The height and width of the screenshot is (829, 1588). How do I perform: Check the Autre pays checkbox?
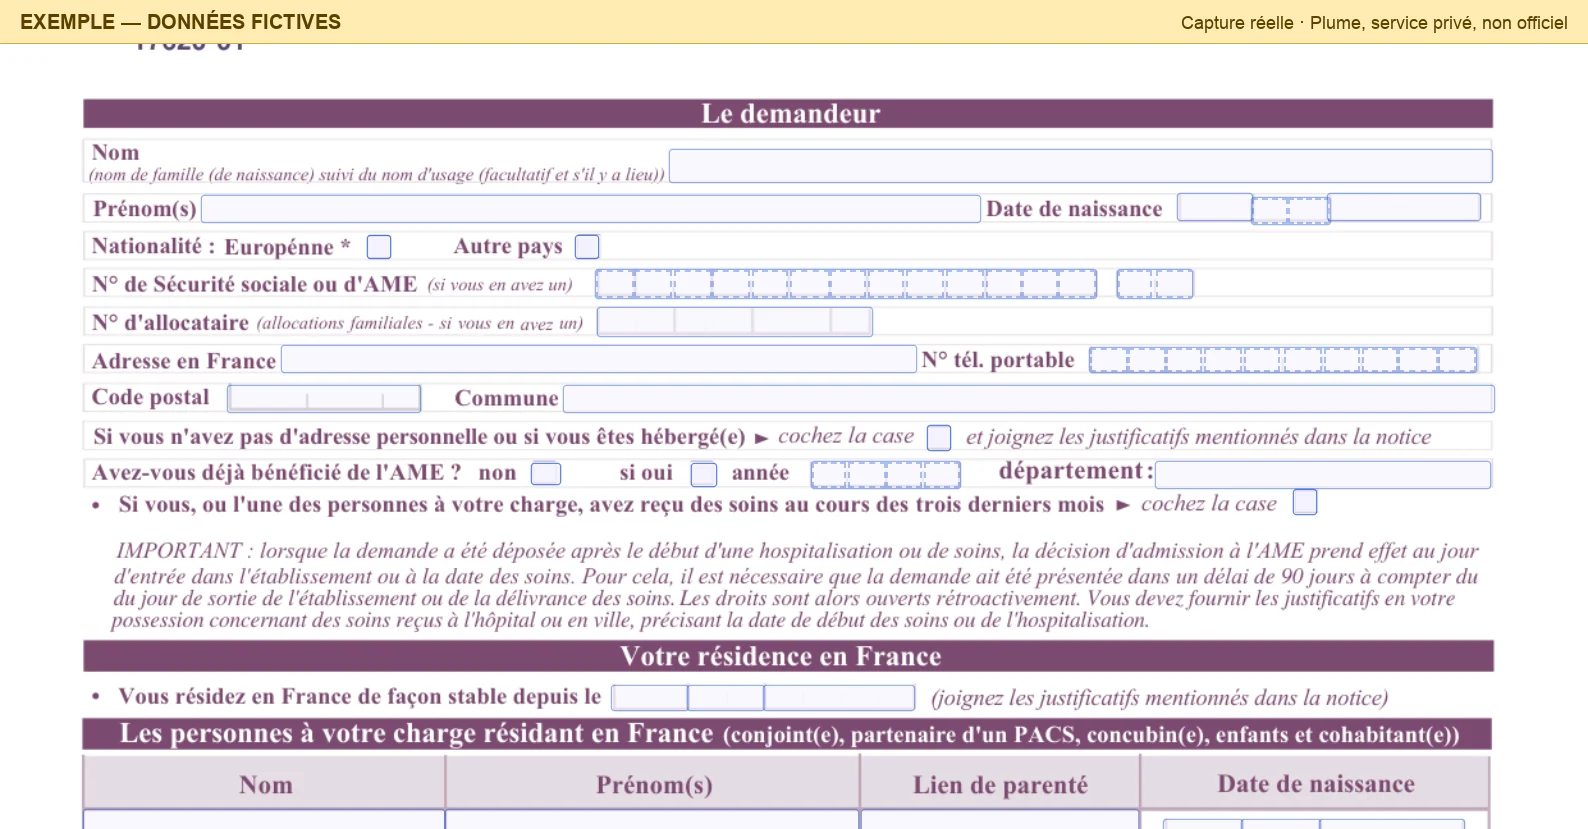[587, 247]
